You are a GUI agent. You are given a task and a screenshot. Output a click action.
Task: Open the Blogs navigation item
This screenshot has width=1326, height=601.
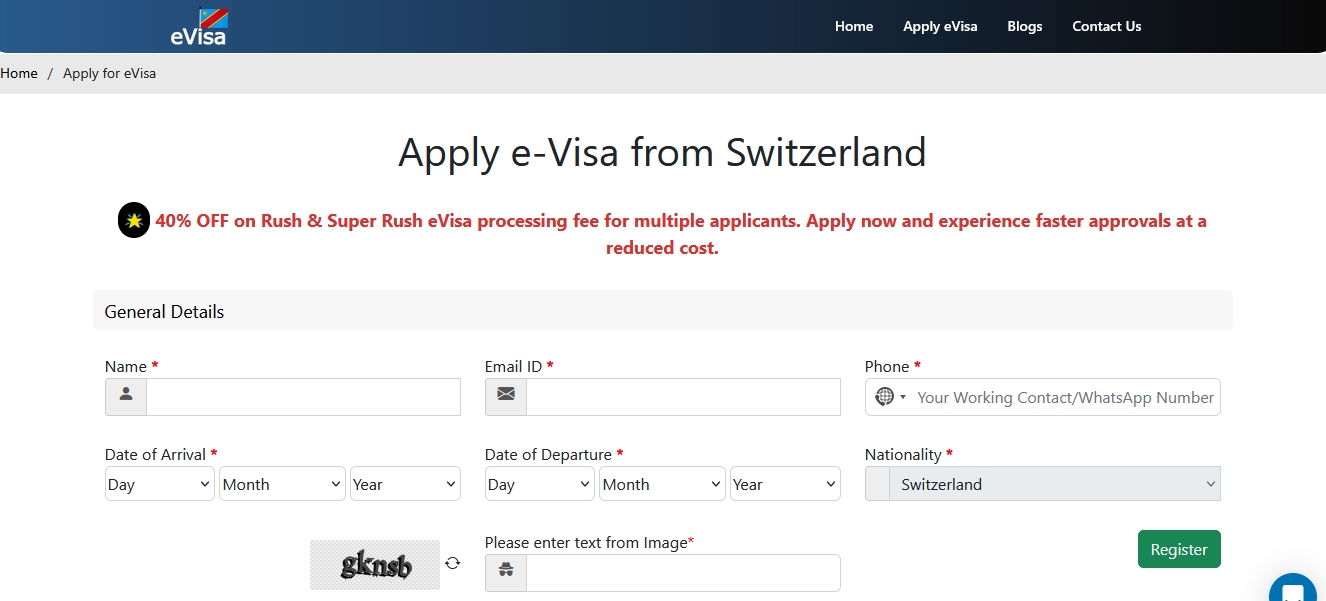point(1025,26)
